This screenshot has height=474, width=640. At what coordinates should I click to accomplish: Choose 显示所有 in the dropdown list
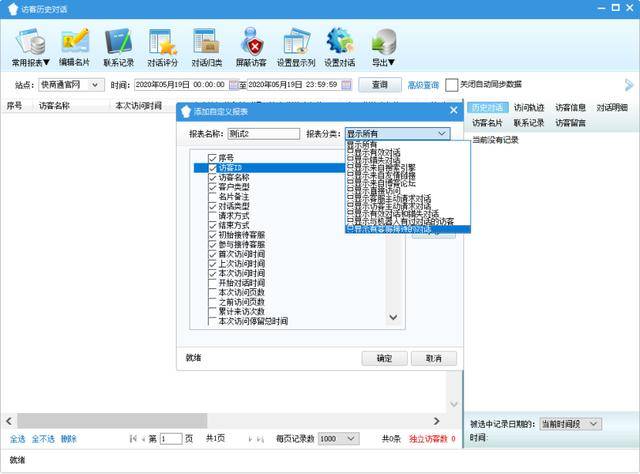[408, 145]
